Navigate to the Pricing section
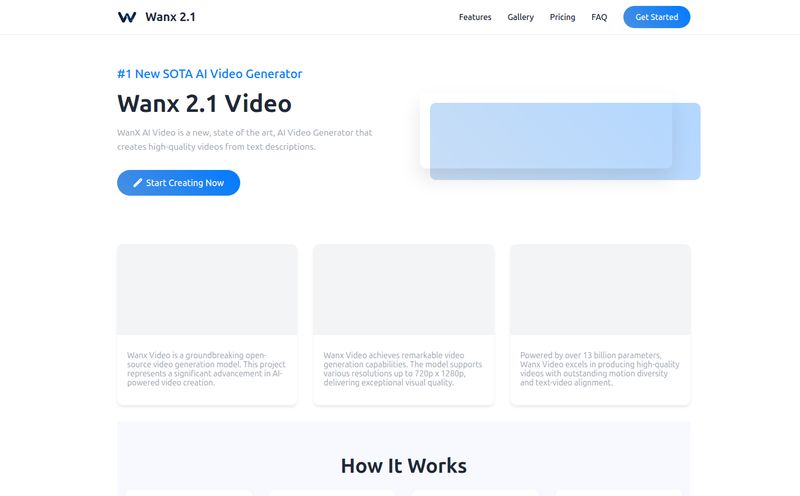 [x=562, y=17]
